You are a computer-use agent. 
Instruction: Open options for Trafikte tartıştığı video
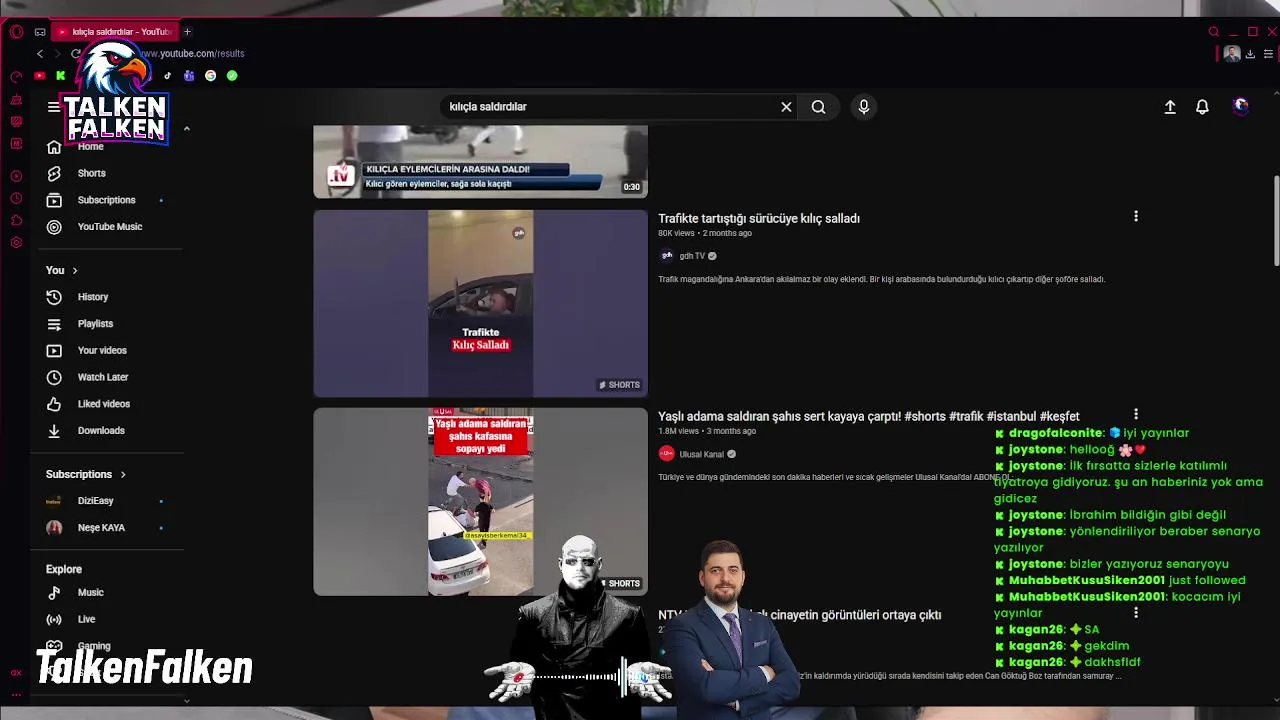click(1135, 216)
